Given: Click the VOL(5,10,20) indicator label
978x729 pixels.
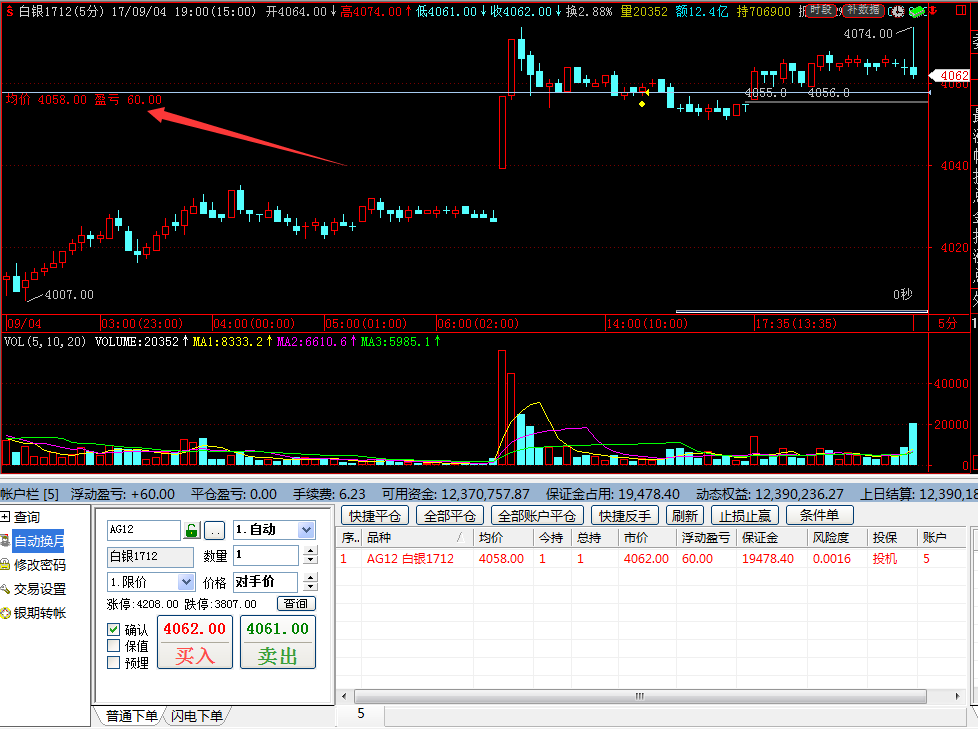Looking at the screenshot, I should [x=45, y=342].
